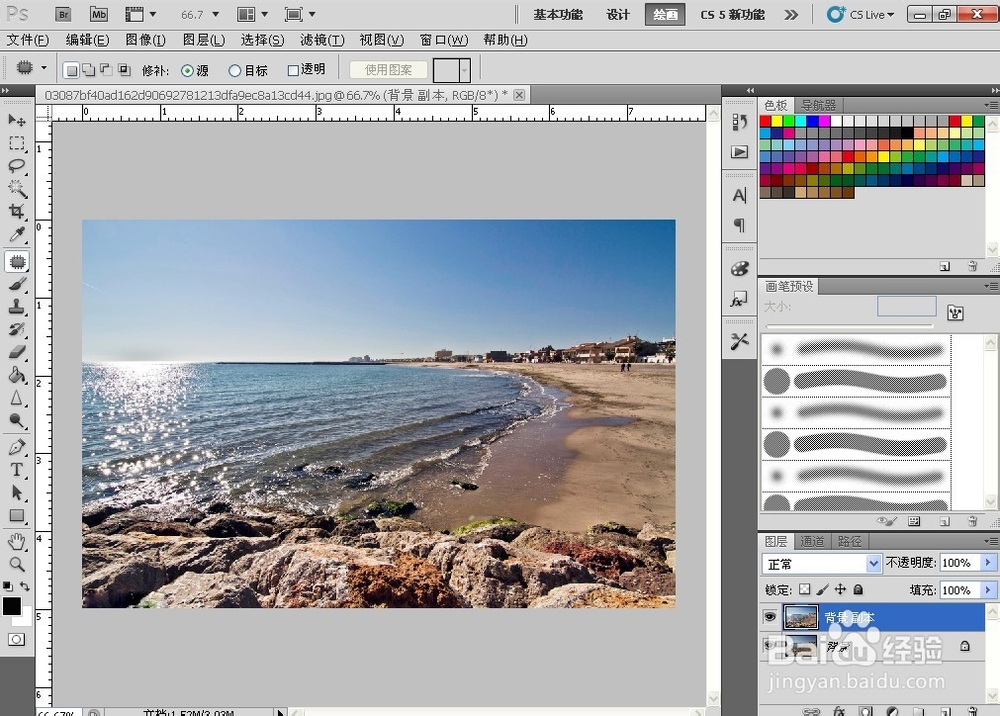The image size is (1000, 716).
Task: Select the Magic Wand tool
Action: (17, 189)
